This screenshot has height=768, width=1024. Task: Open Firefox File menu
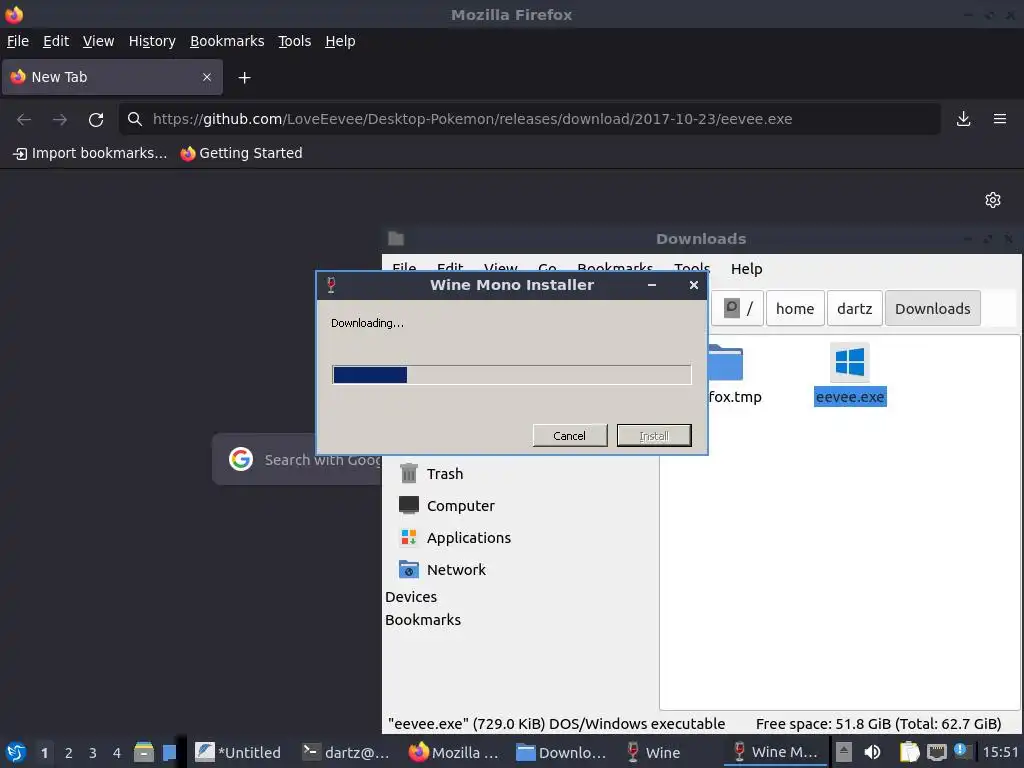tap(18, 41)
